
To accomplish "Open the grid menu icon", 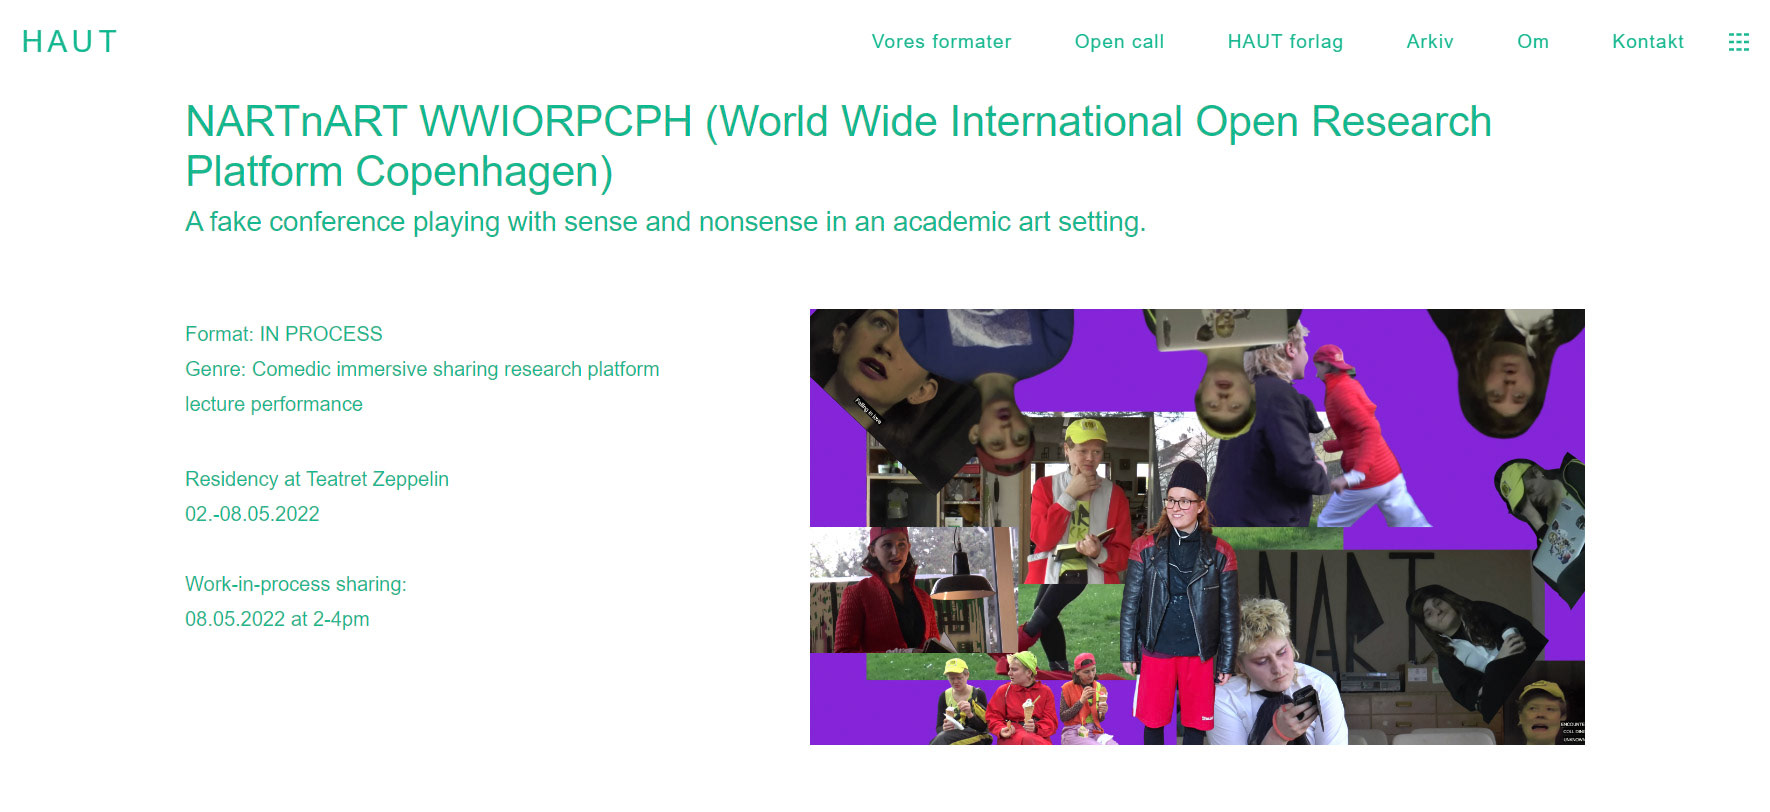I will point(1739,42).
